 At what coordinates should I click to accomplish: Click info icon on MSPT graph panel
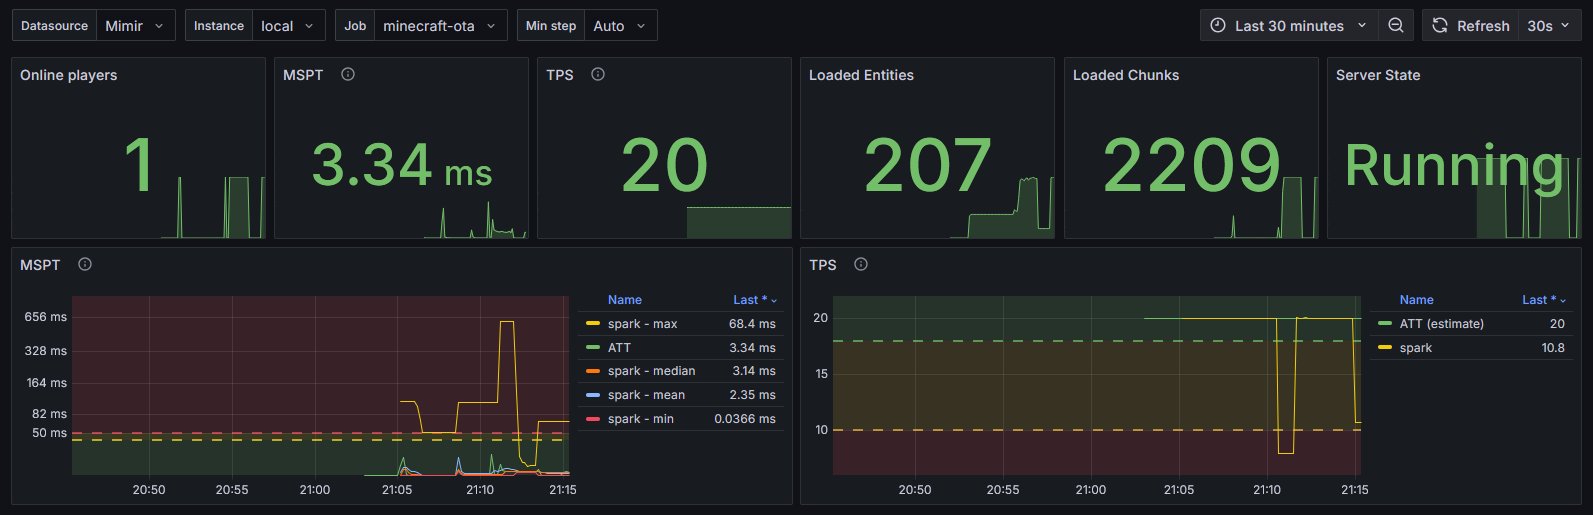(85, 264)
